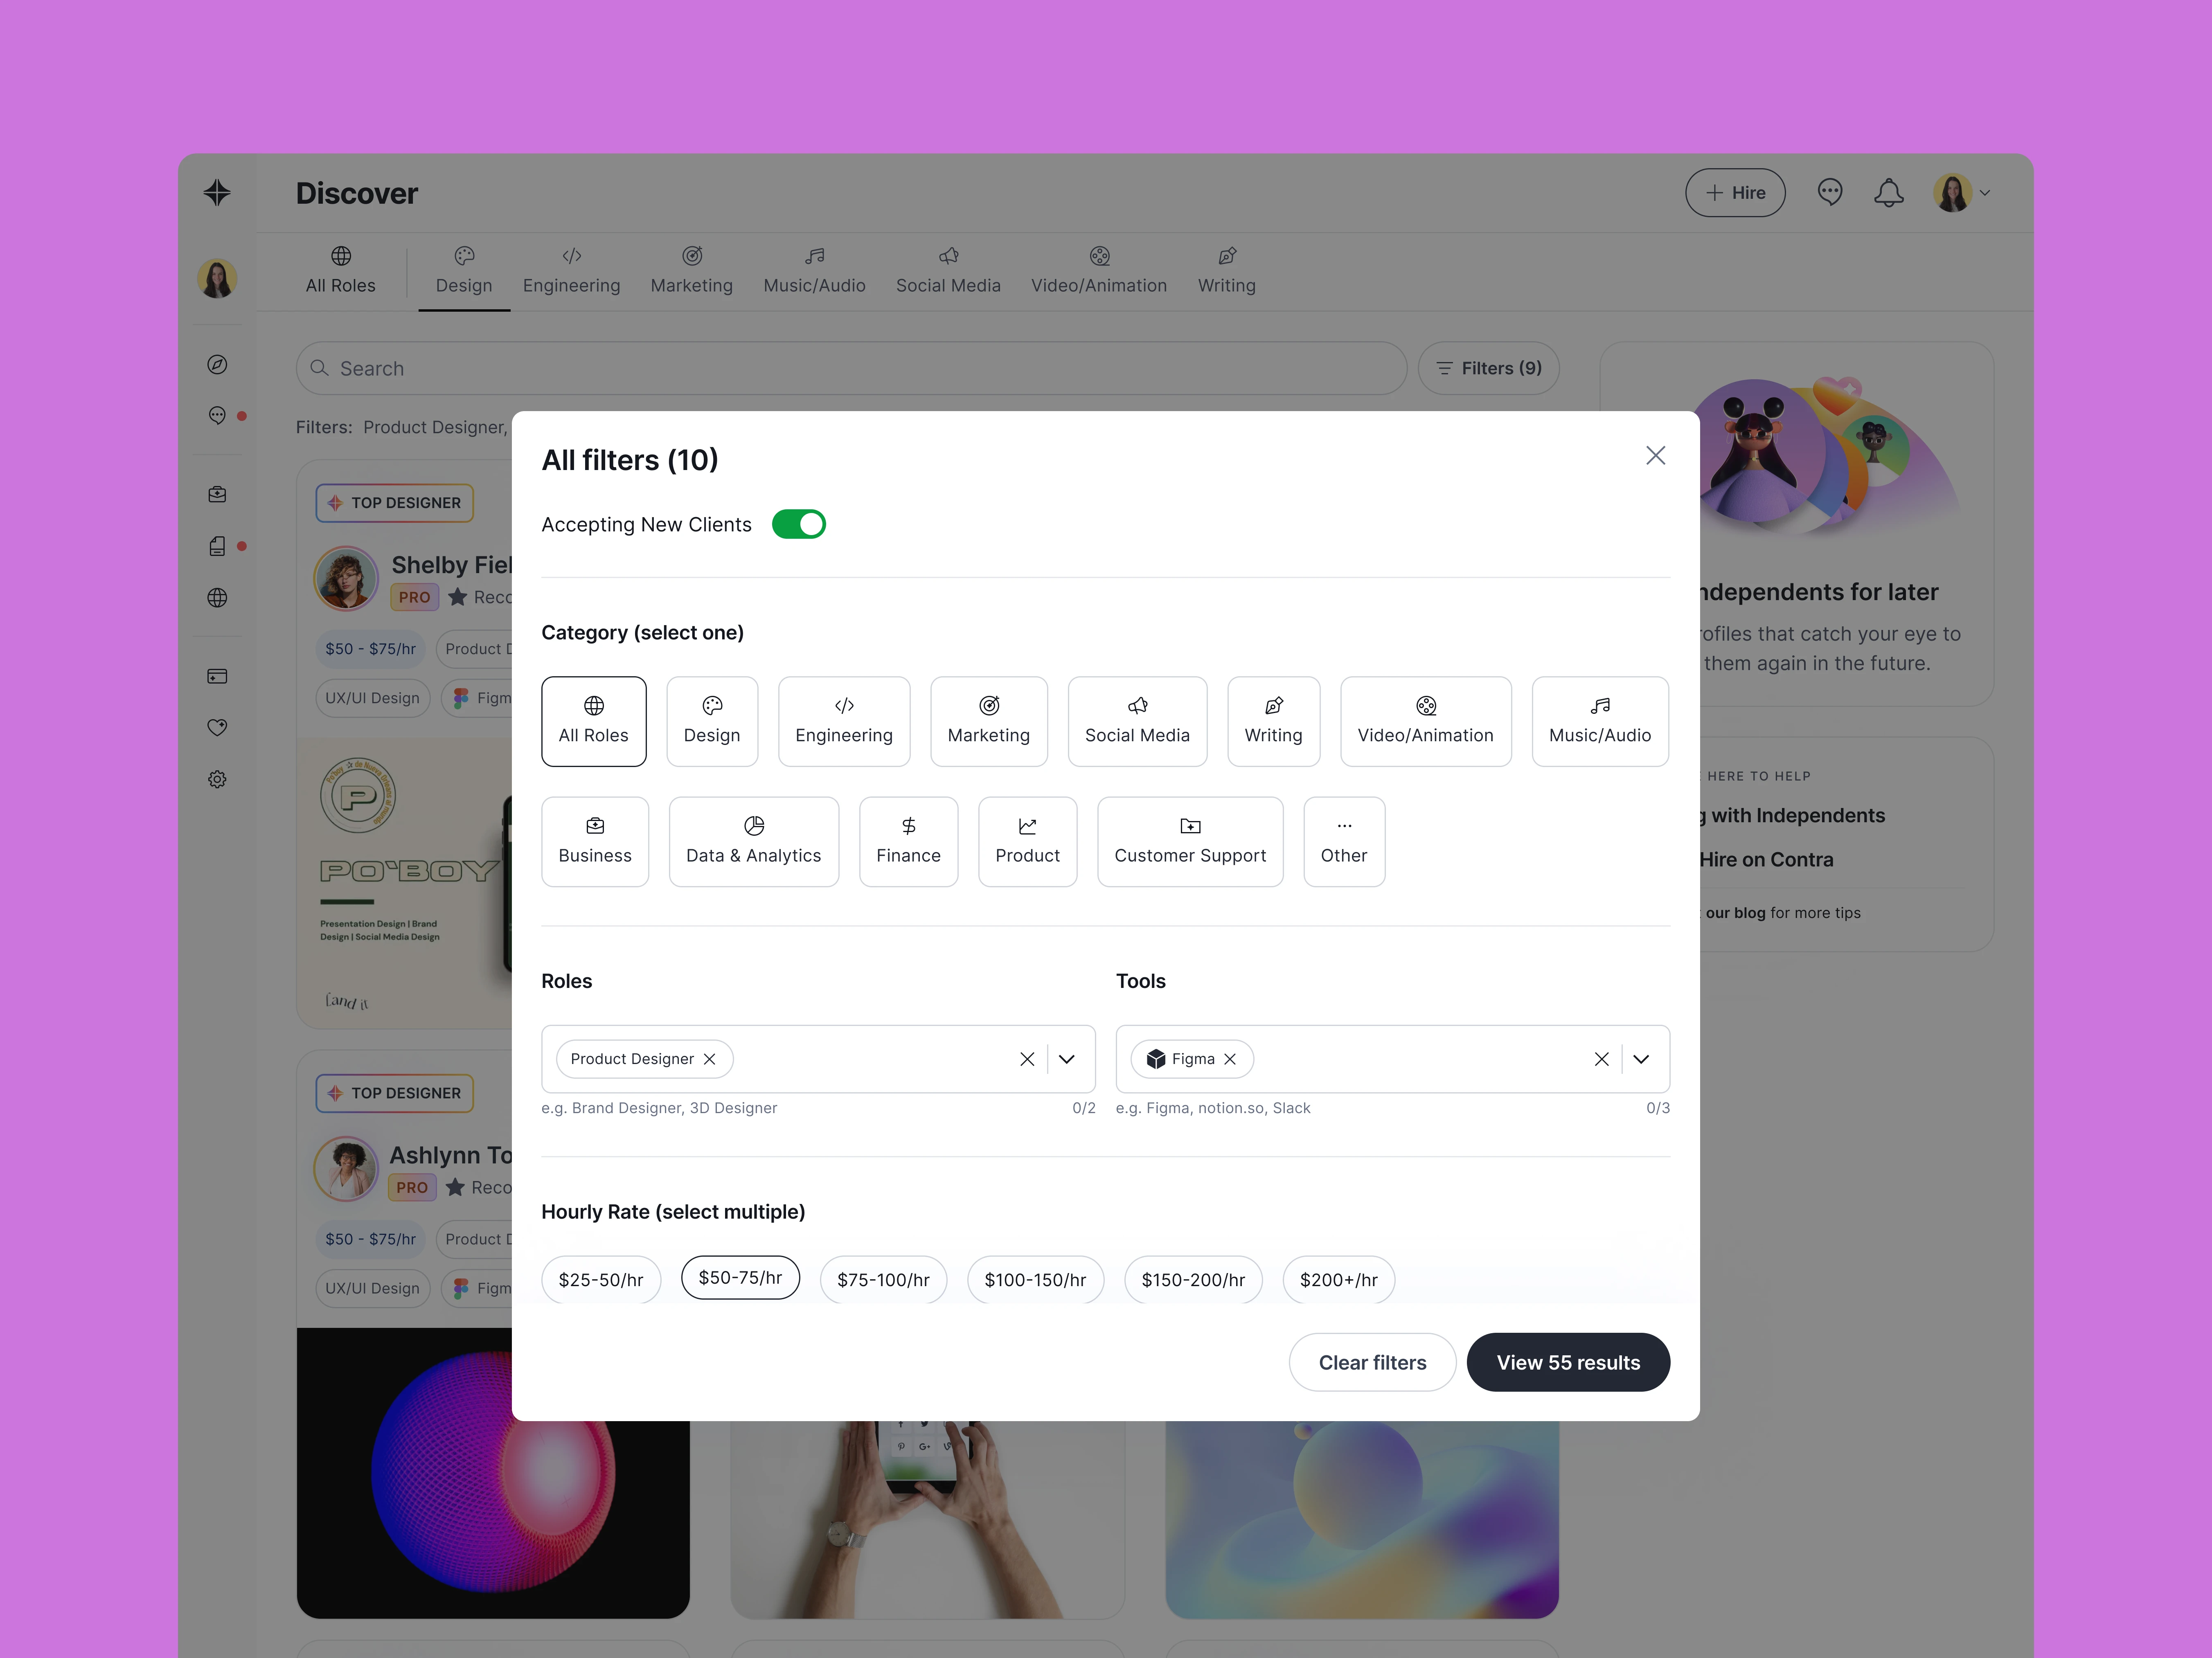This screenshot has height=1658, width=2212.
Task: Open sidebar documents icon
Action: click(217, 546)
